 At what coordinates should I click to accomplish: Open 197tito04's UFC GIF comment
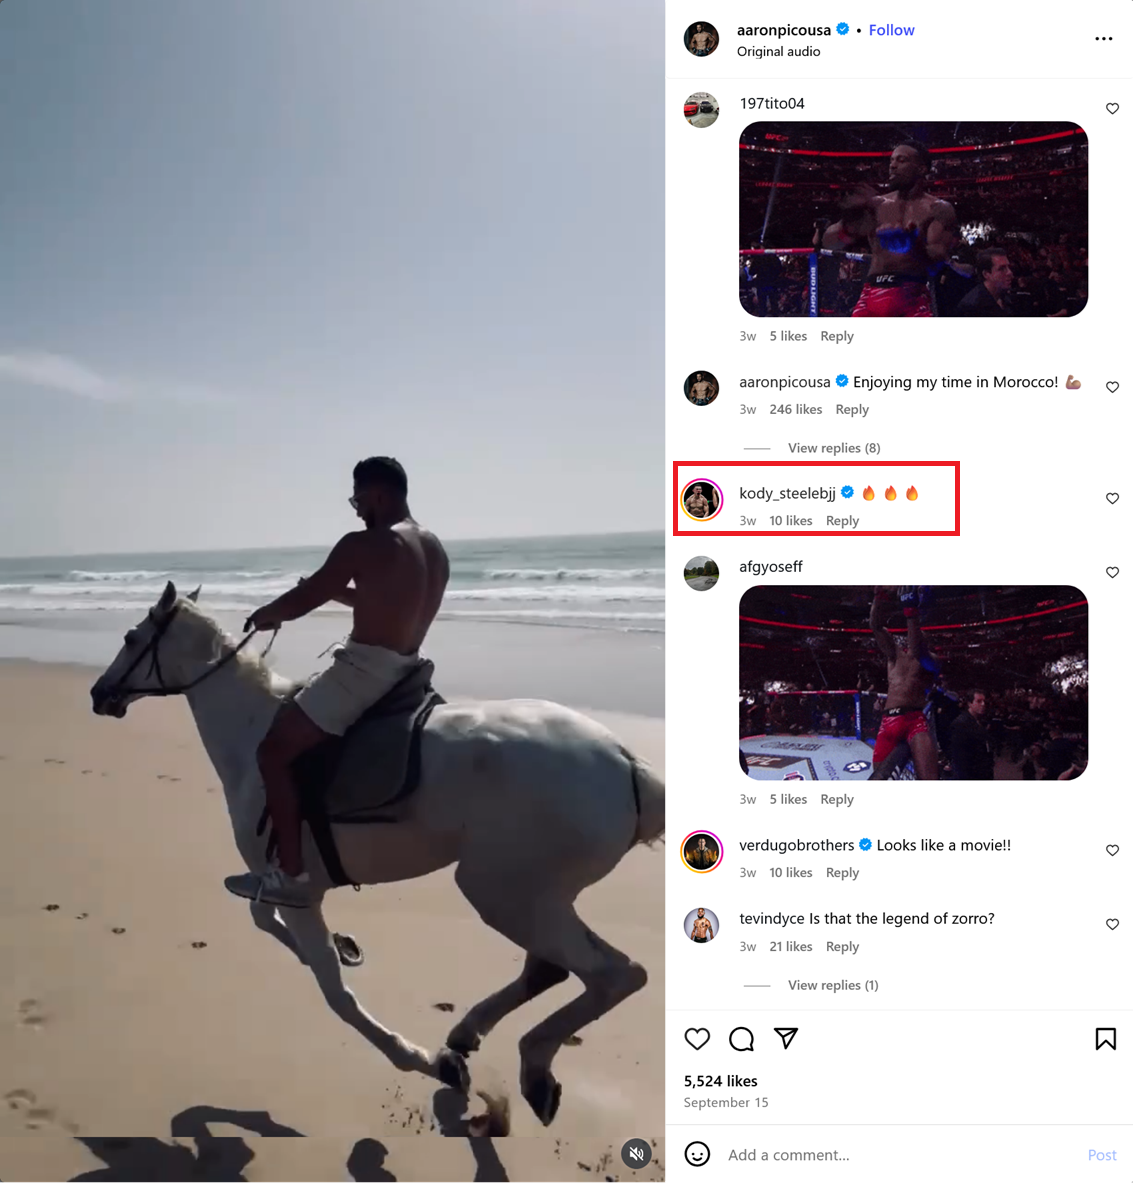(913, 219)
